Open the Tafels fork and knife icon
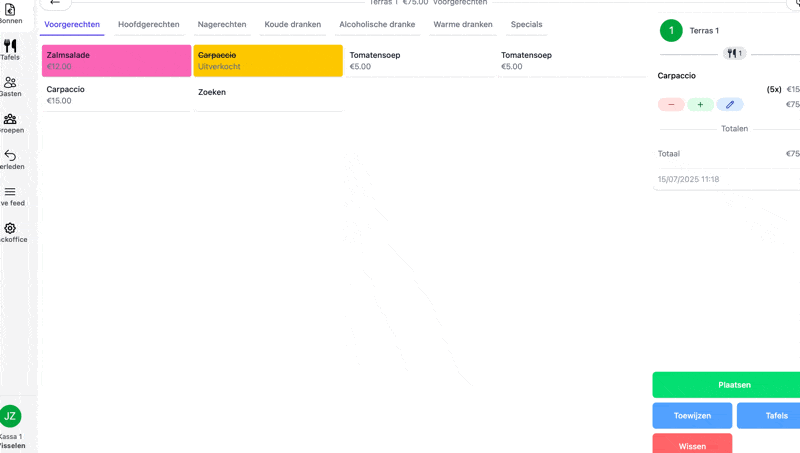The height and width of the screenshot is (453, 800). pos(10,46)
